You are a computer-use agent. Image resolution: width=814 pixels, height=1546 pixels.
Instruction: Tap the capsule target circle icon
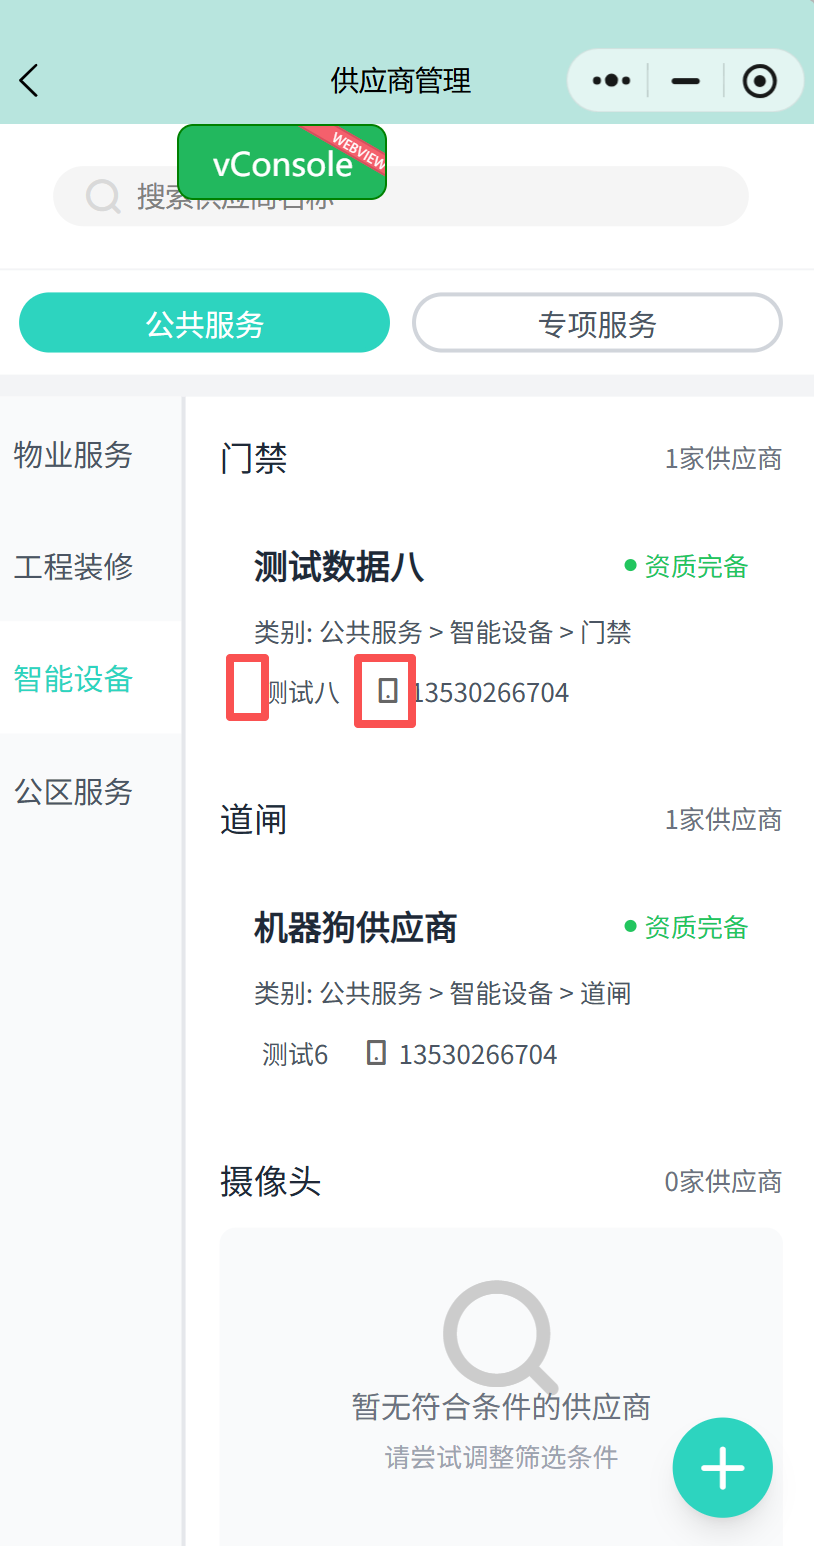click(760, 80)
